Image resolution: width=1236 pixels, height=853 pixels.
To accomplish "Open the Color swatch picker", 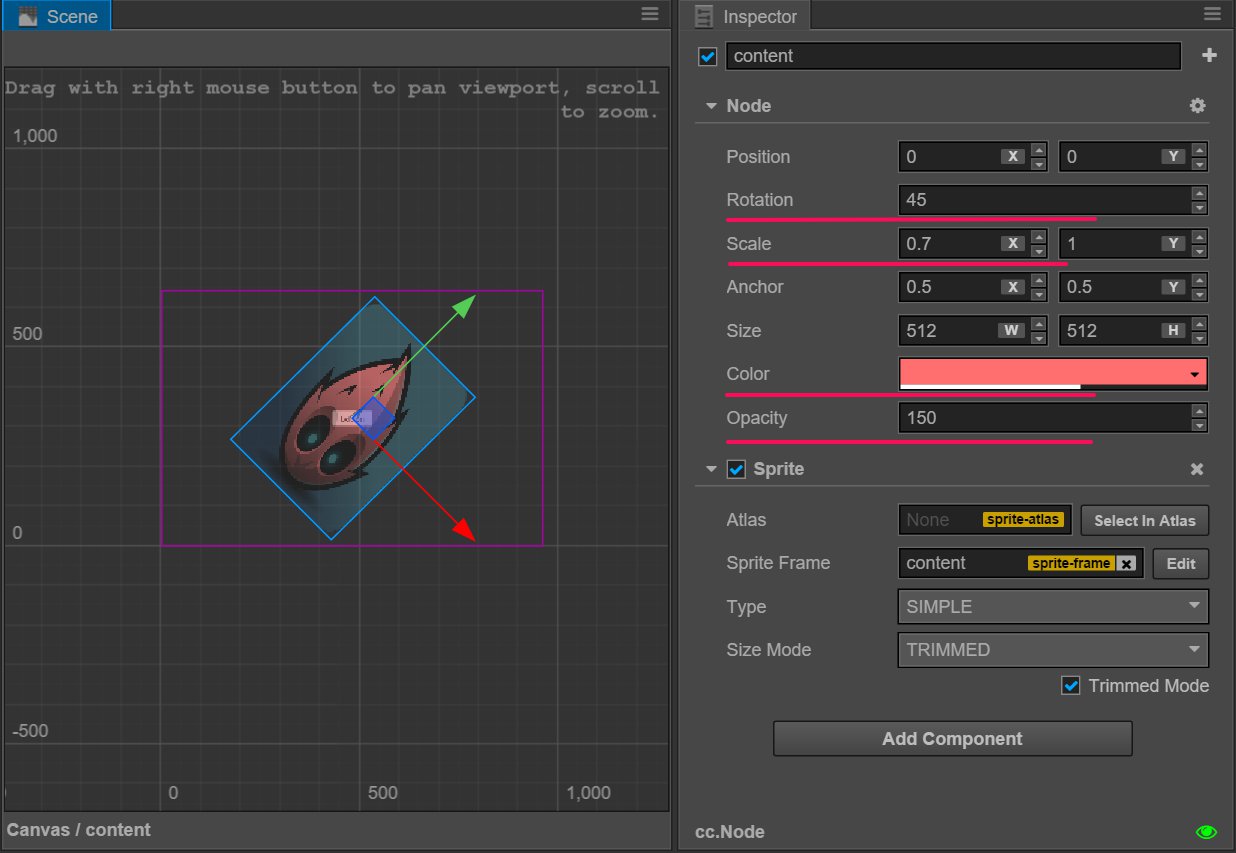I will point(1052,373).
